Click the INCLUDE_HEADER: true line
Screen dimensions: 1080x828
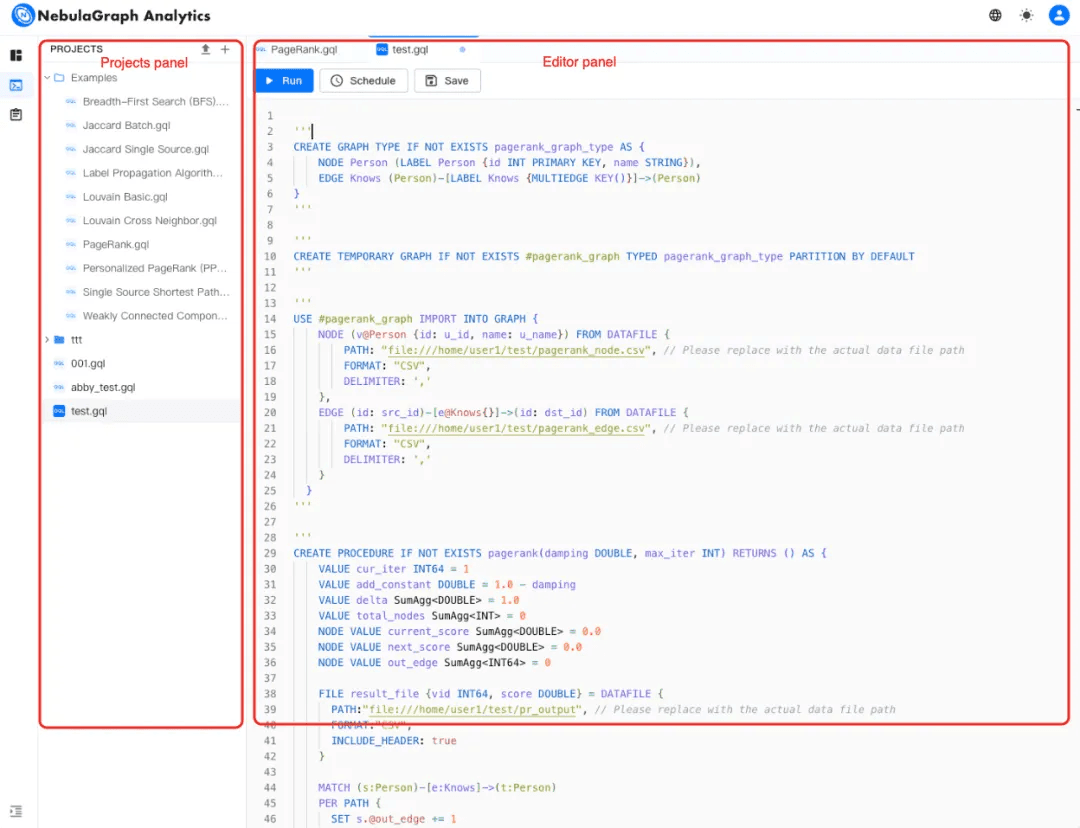click(x=393, y=741)
